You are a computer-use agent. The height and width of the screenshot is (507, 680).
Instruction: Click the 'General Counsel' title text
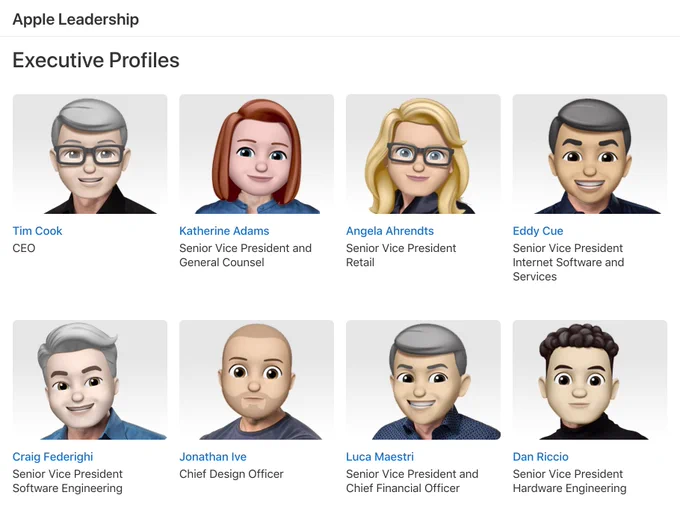point(222,262)
